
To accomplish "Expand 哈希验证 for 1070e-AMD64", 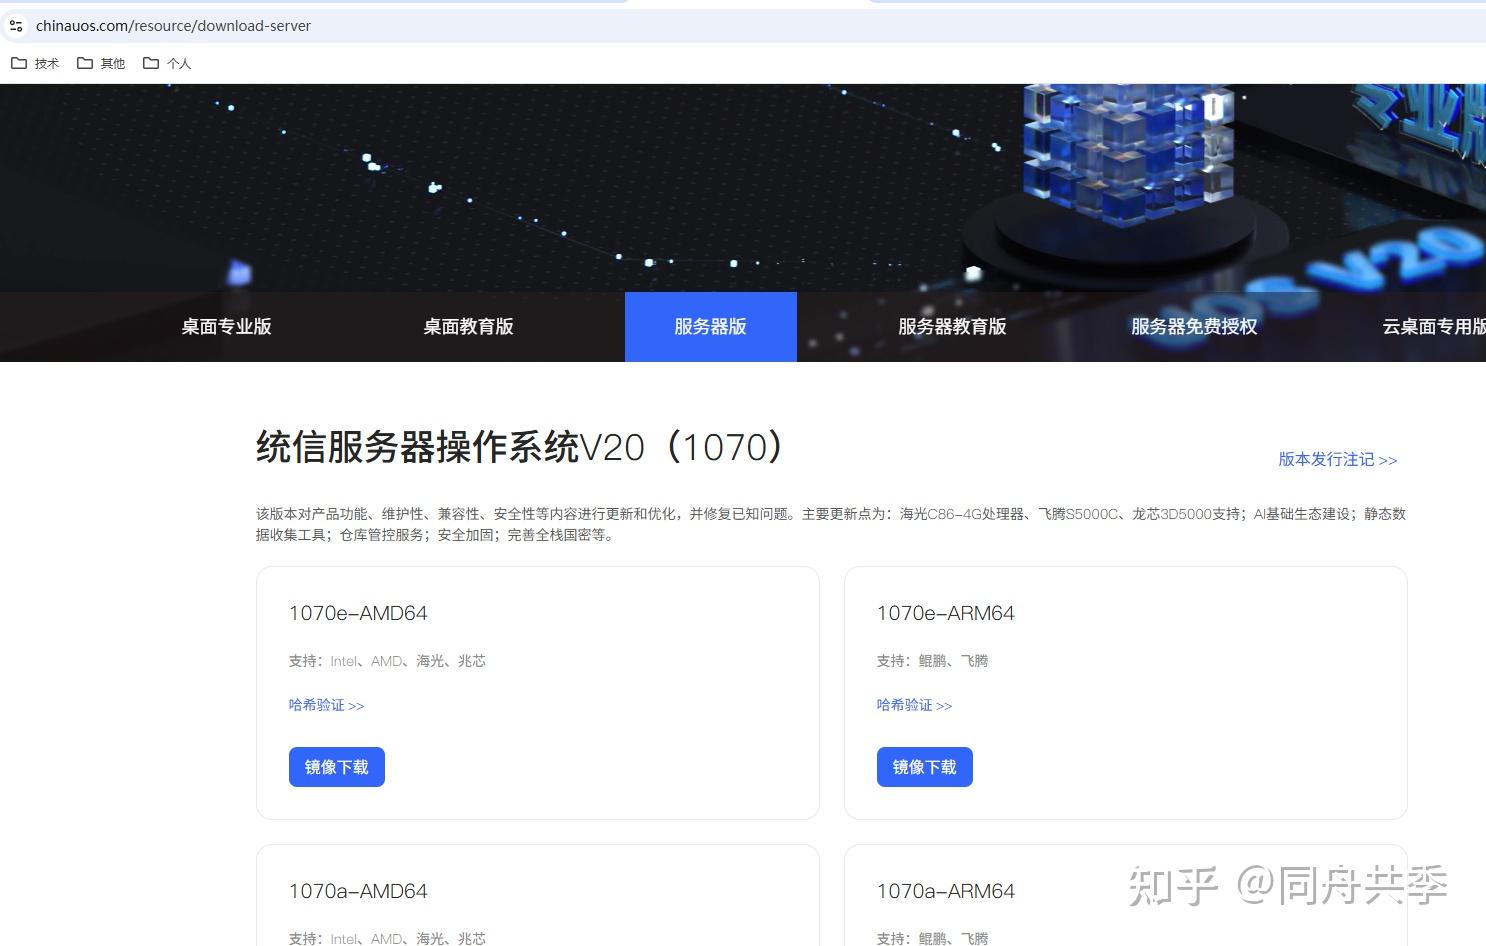I will tap(326, 705).
